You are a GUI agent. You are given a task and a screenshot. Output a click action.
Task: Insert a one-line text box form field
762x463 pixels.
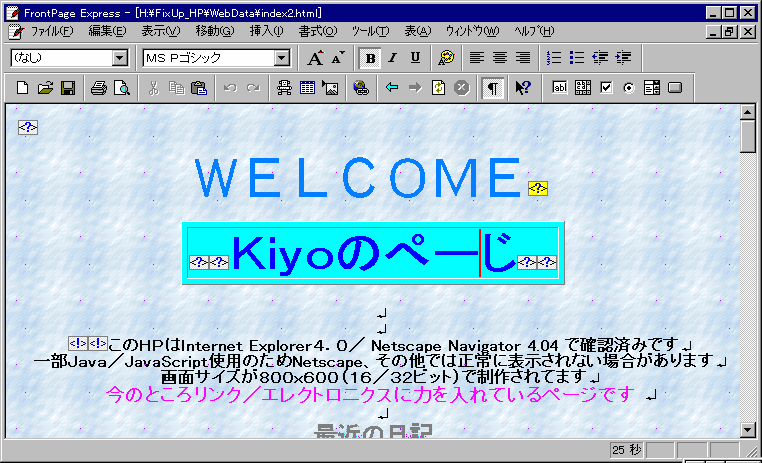[561, 88]
